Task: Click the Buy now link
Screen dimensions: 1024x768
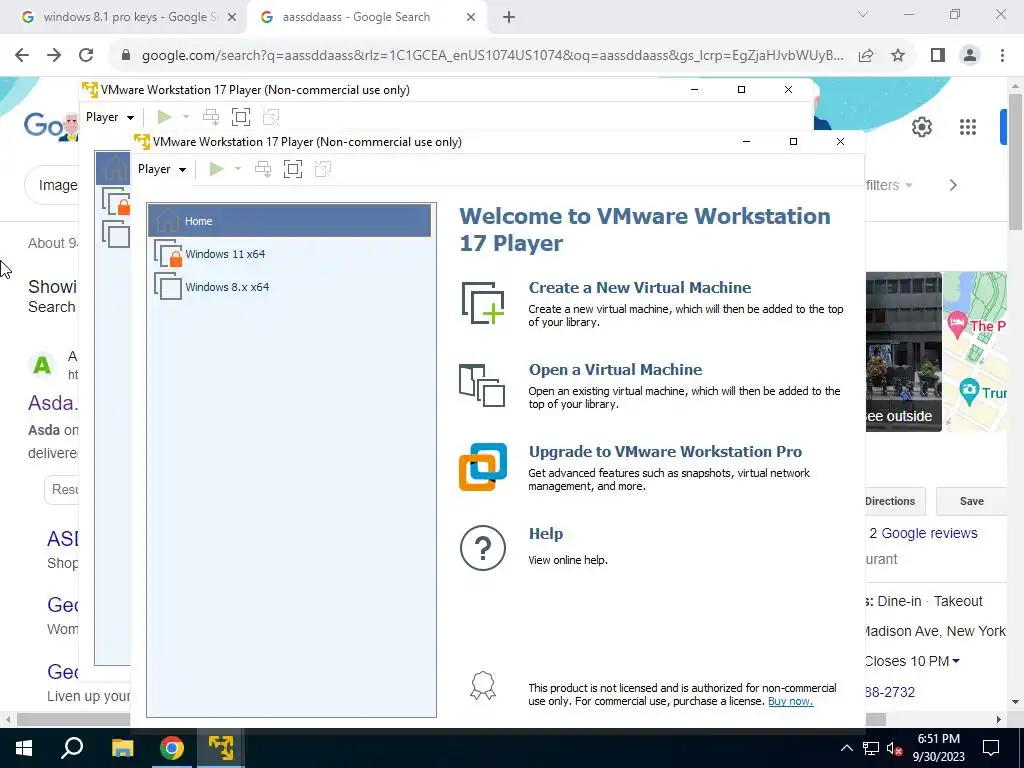Action: (790, 701)
